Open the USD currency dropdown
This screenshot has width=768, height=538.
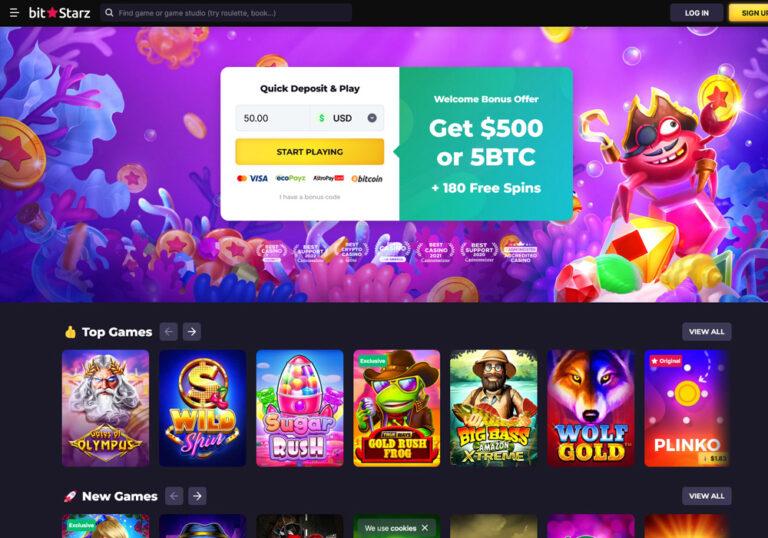[372, 118]
